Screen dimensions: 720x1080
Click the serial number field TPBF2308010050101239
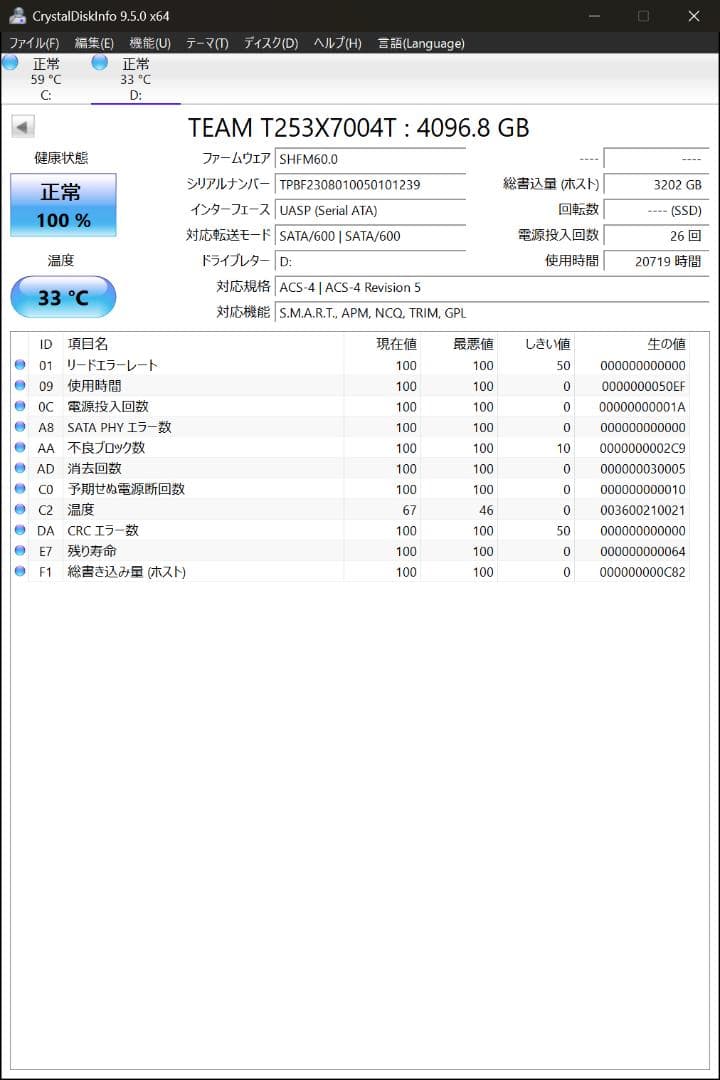pos(370,185)
